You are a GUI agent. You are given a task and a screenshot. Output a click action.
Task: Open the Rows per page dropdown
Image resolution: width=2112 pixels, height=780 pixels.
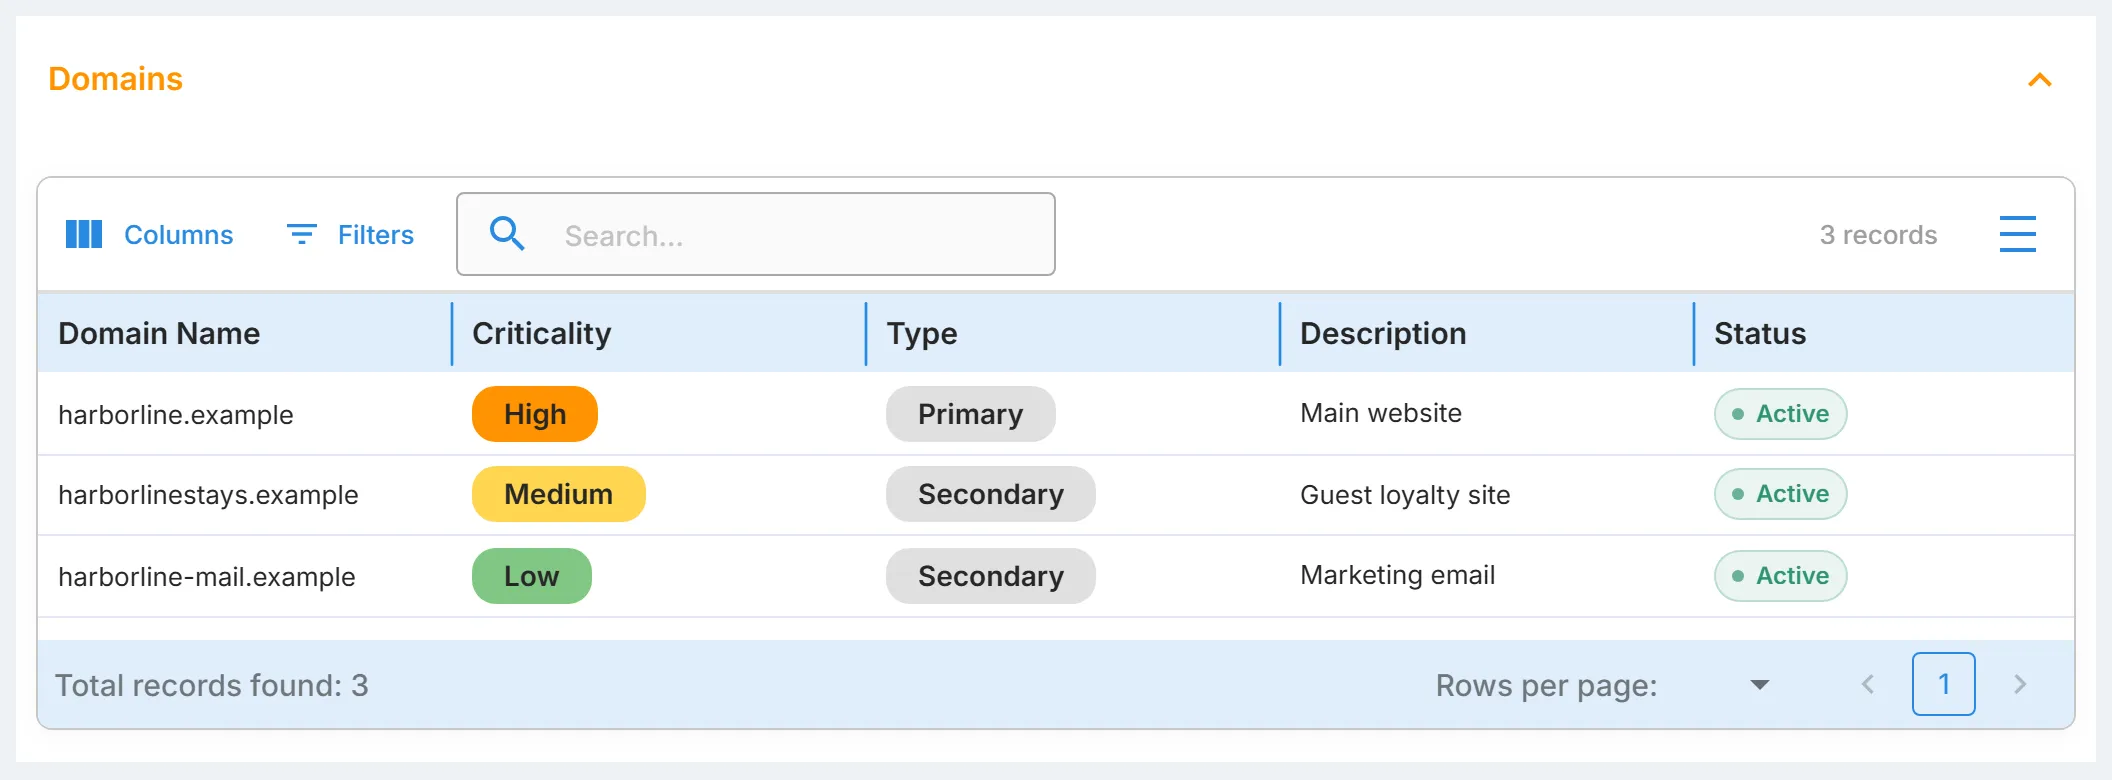(x=1760, y=685)
